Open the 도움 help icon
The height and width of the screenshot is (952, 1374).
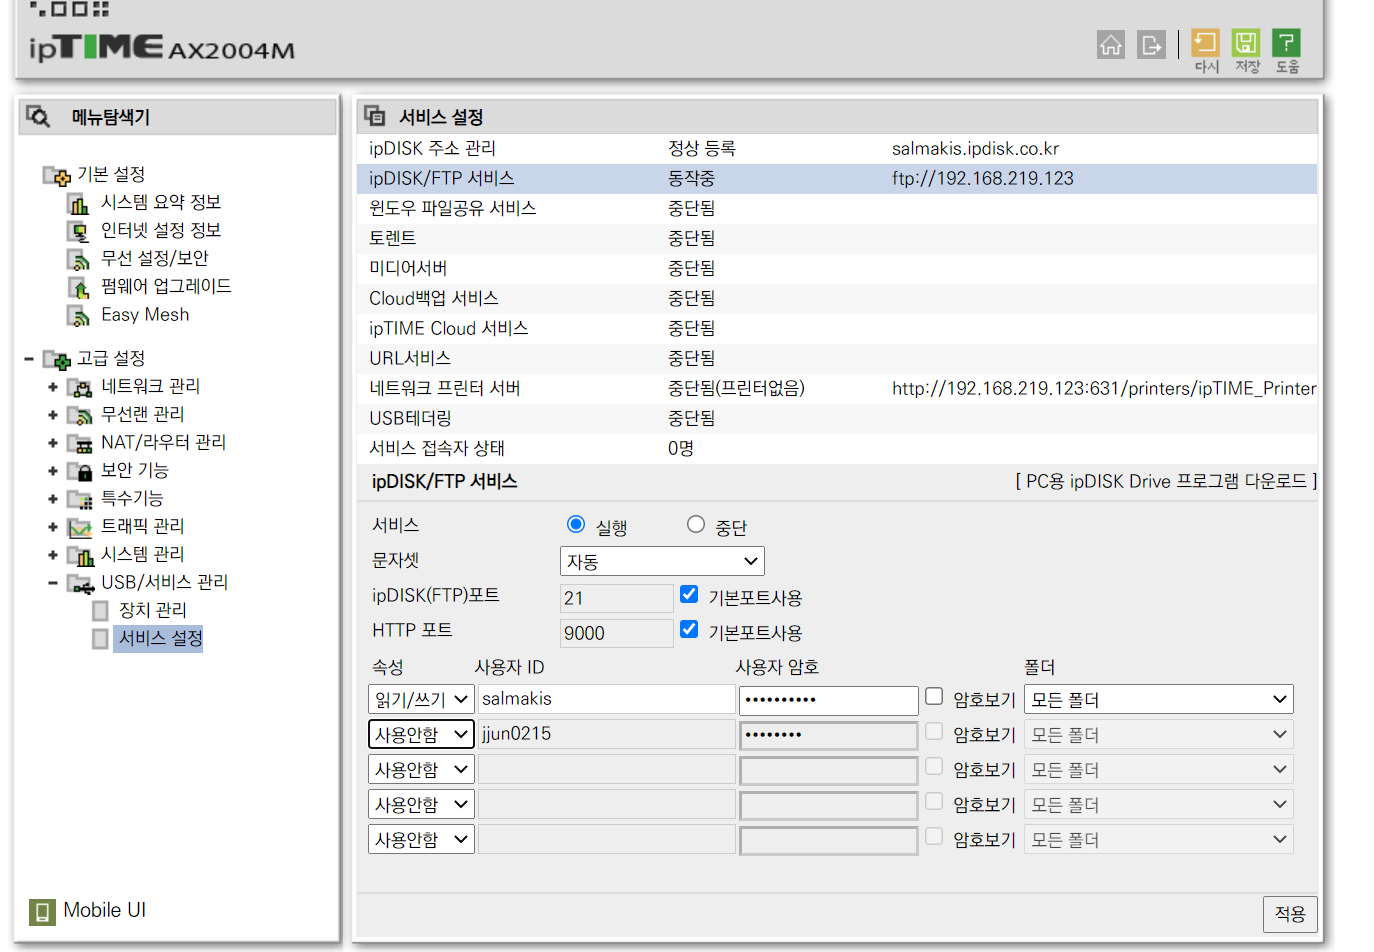[1286, 42]
